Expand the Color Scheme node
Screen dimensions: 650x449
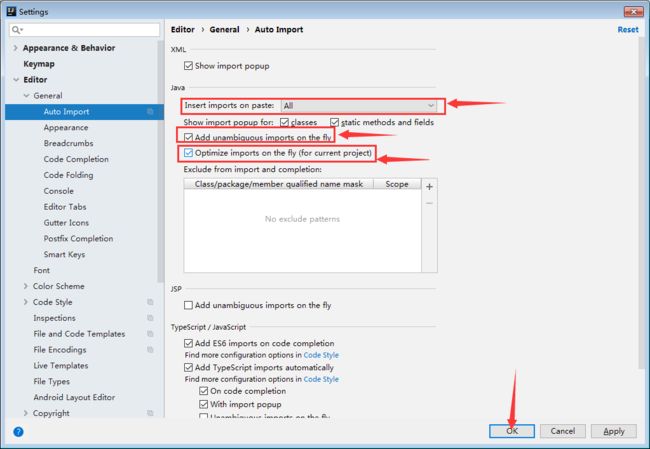point(26,286)
